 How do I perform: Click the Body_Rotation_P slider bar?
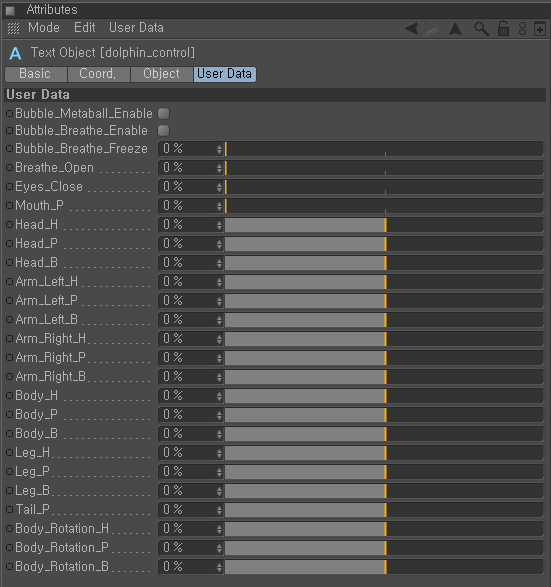384,548
